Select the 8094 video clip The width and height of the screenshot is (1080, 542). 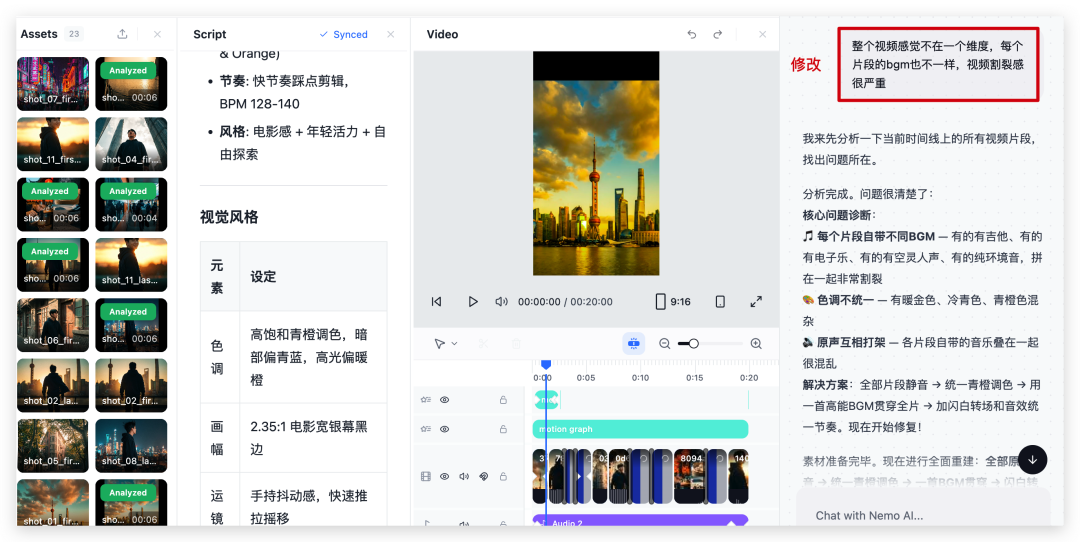tap(689, 477)
